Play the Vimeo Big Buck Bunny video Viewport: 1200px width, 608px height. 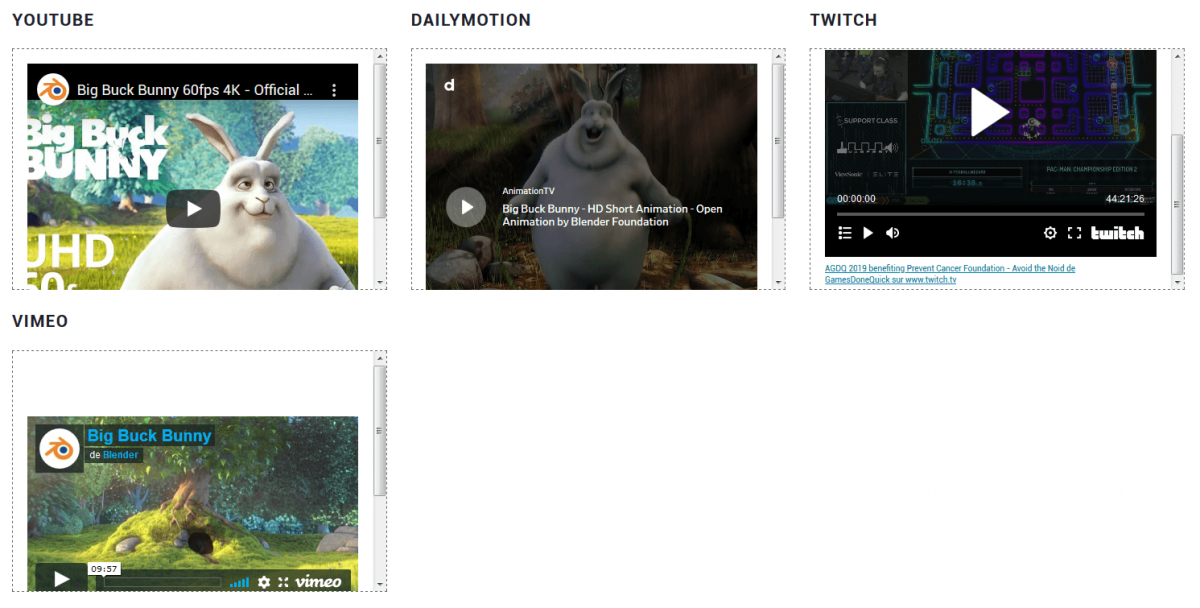(61, 579)
